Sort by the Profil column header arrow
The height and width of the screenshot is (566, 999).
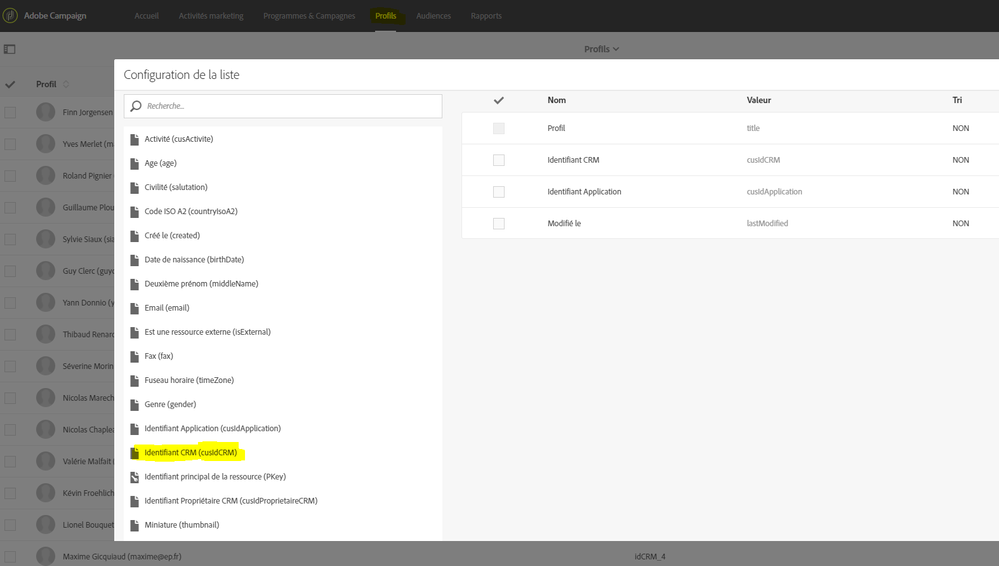tap(66, 85)
